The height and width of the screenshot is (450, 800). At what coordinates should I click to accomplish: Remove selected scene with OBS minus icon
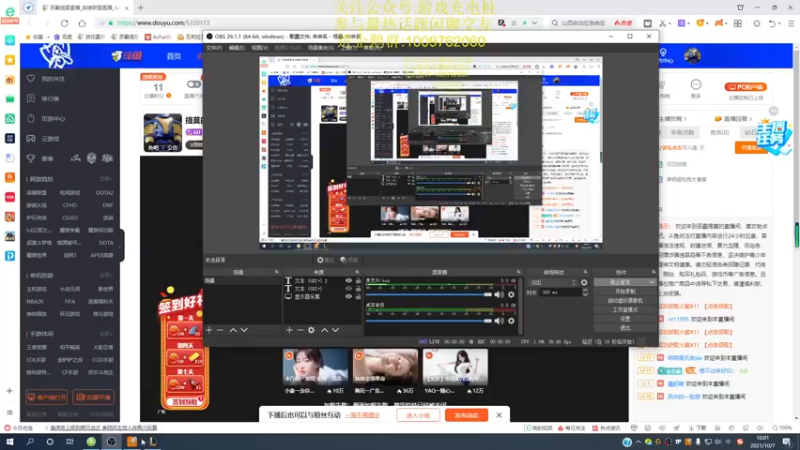220,330
